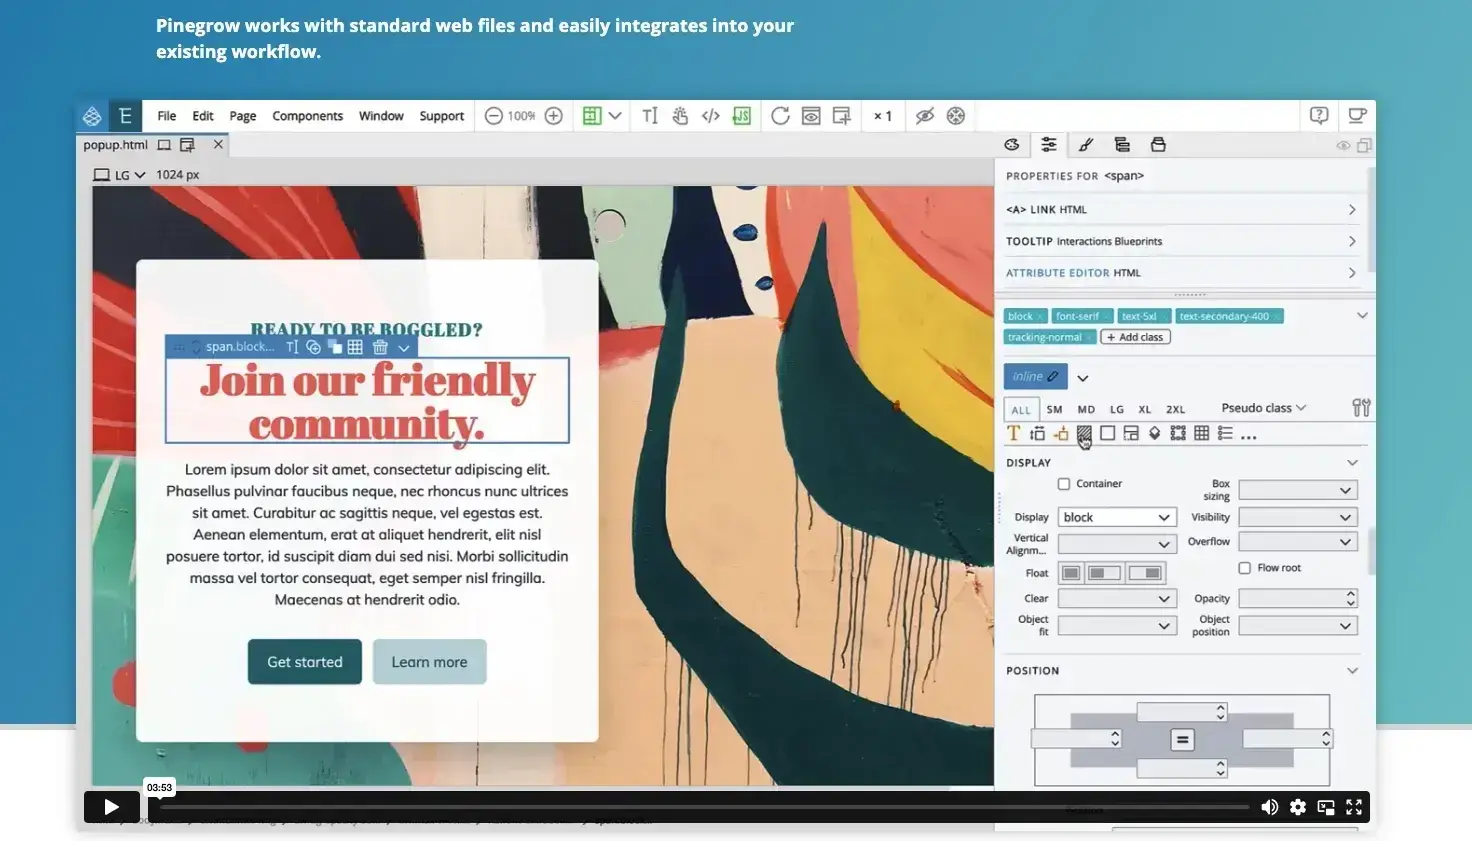Screen dimensions: 1472x841
Task: Open the brush style panel tab
Action: tap(1085, 145)
